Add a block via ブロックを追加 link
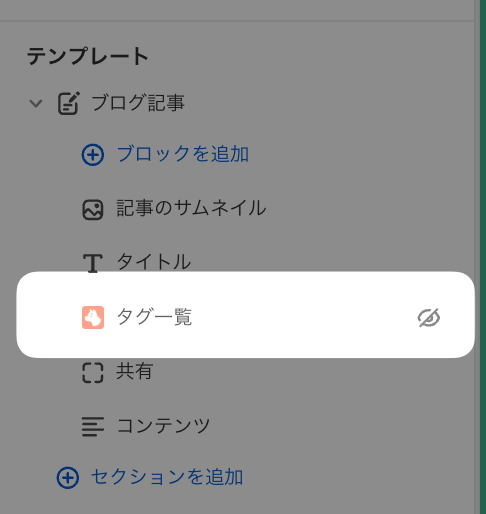486x514 pixels. pos(182,154)
